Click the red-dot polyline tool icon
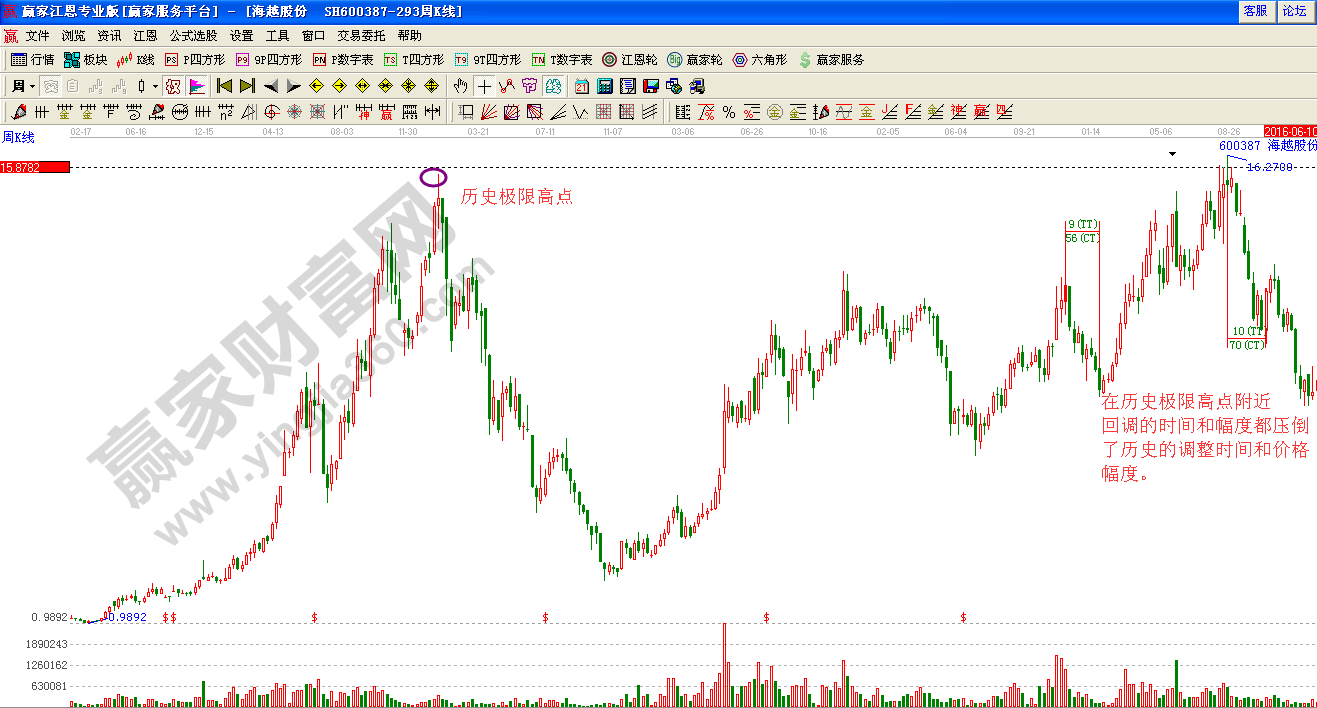This screenshot has width=1317, height=708. pos(507,86)
